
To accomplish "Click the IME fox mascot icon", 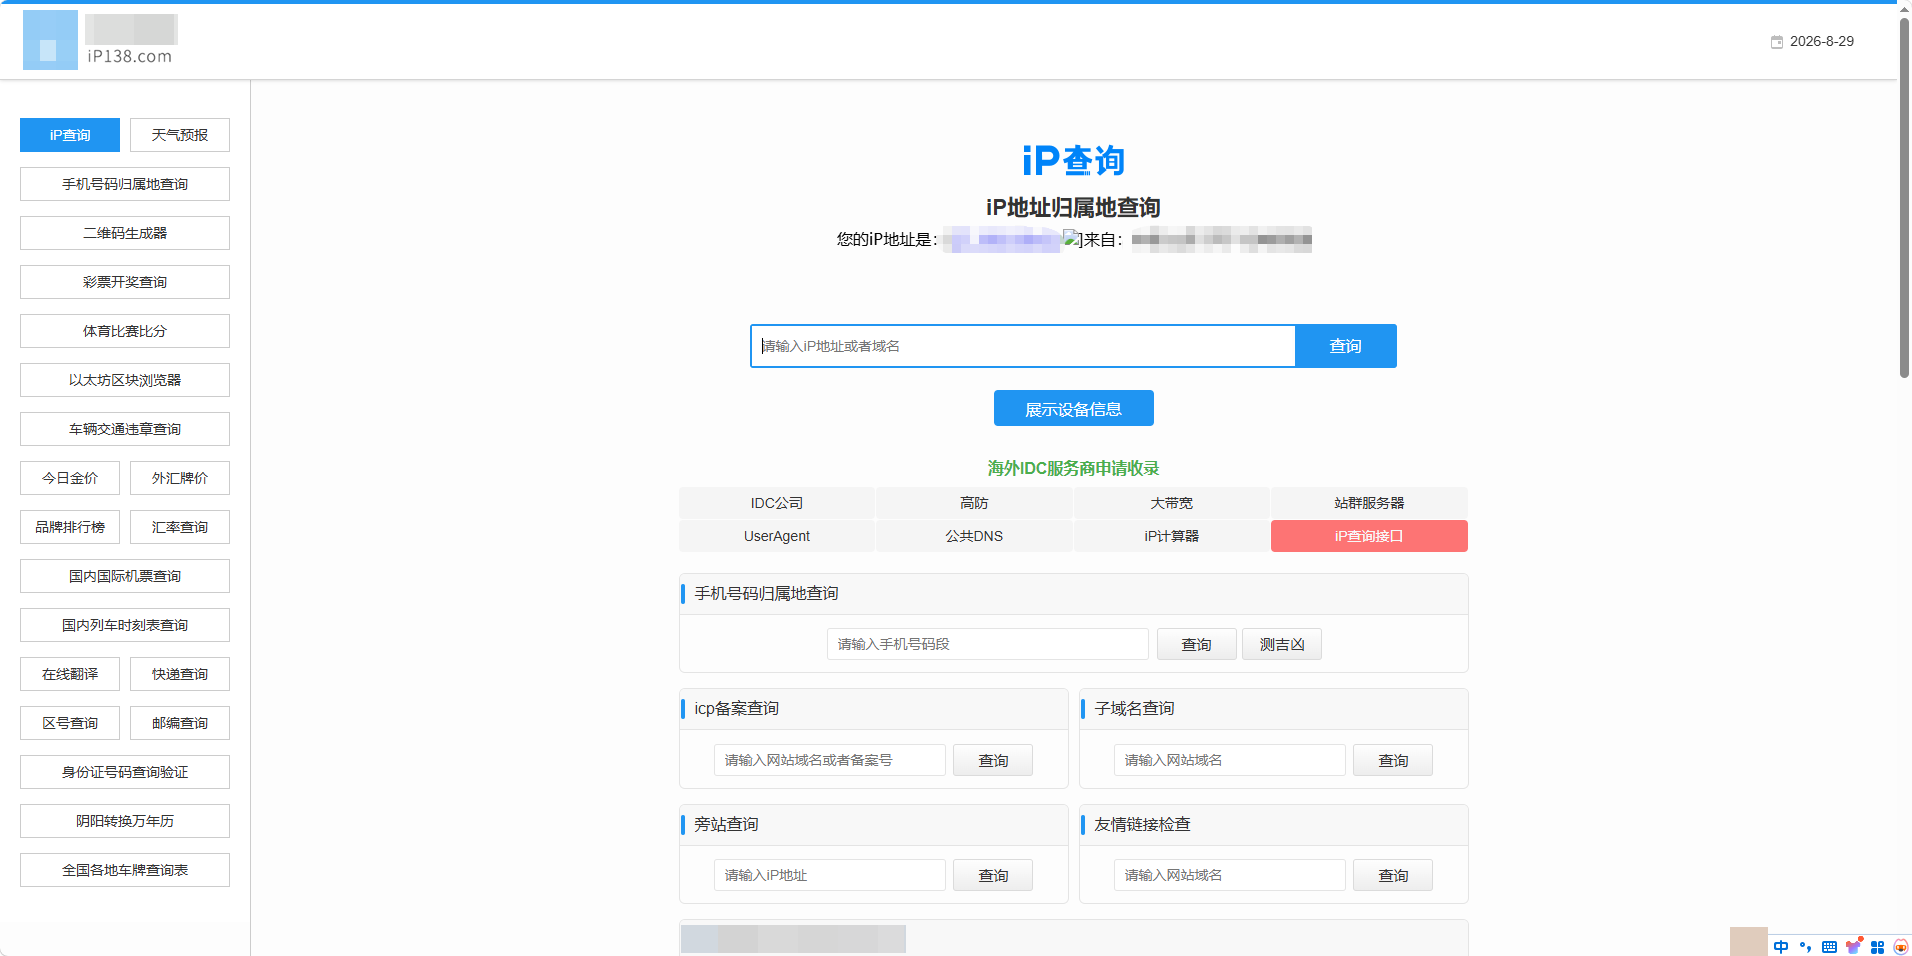I will (1900, 946).
